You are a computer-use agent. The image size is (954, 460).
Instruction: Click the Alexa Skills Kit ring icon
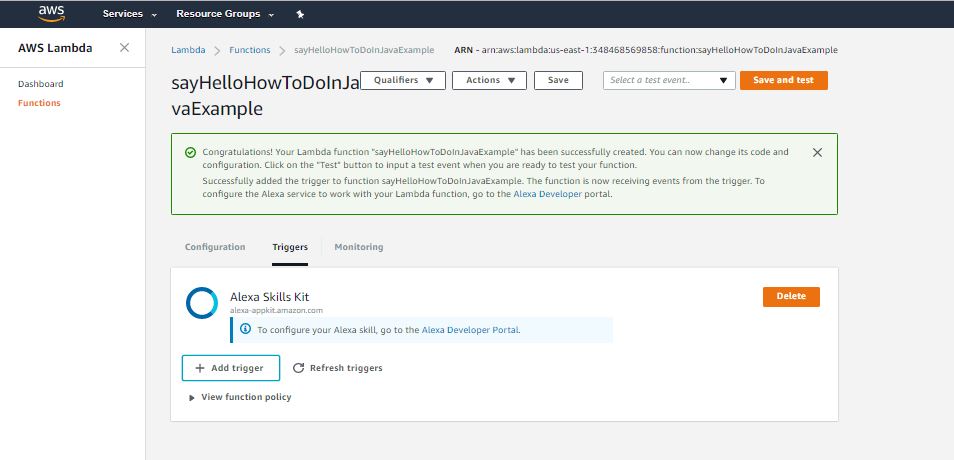coord(202,303)
